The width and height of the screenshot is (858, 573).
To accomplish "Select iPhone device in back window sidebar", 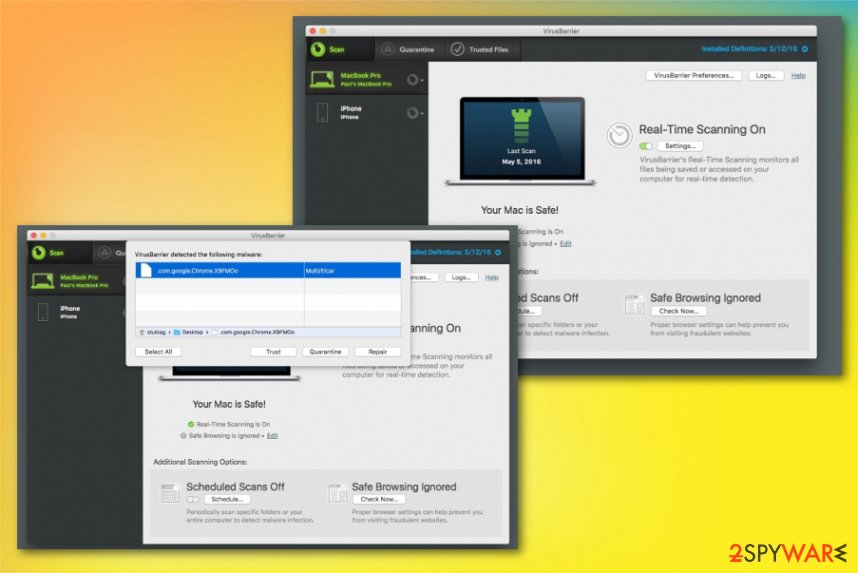I will click(367, 112).
